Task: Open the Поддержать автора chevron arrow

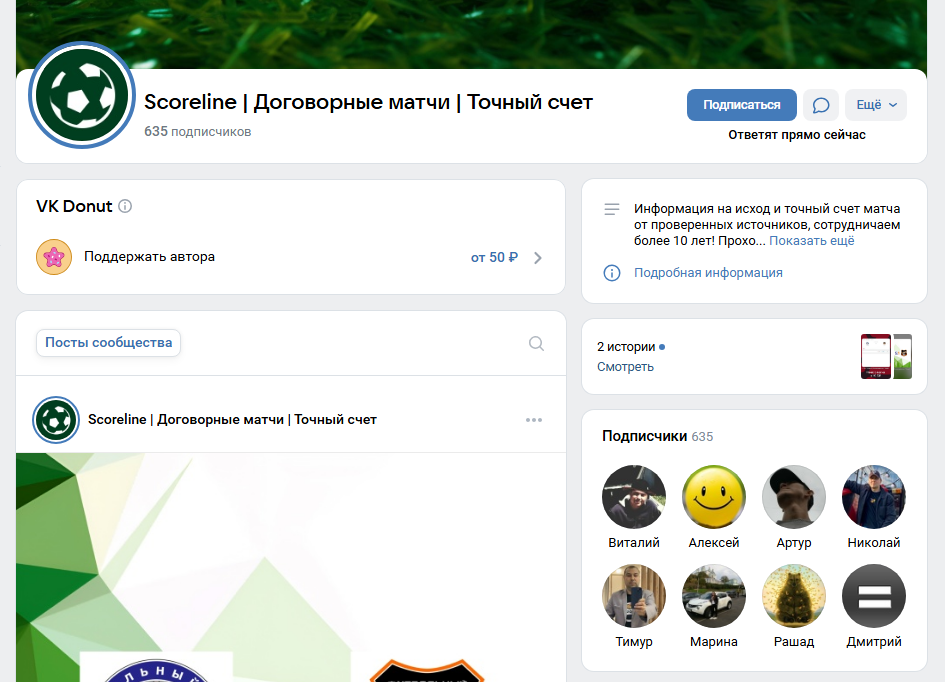Action: tap(538, 258)
